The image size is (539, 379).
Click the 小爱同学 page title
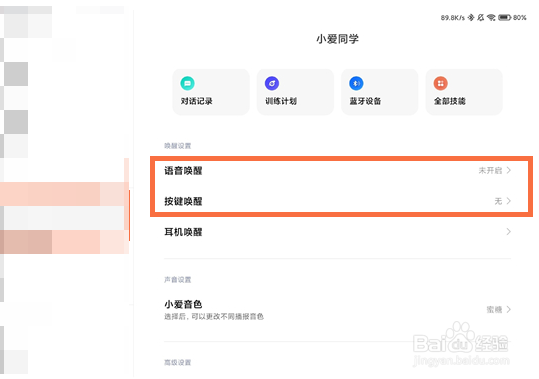338,39
